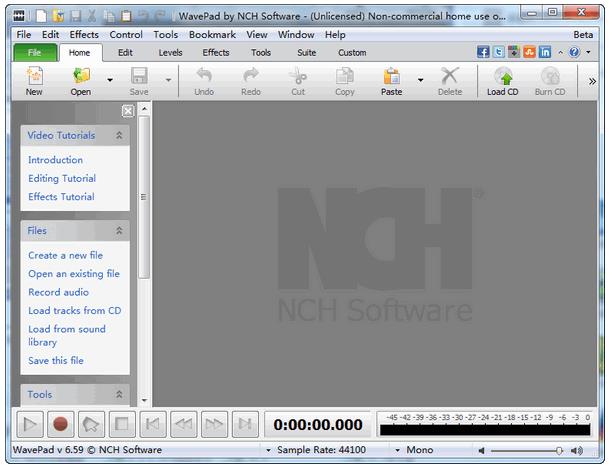Screen dimensions: 609x469
Task: Click Create a new file link
Action: (66, 255)
